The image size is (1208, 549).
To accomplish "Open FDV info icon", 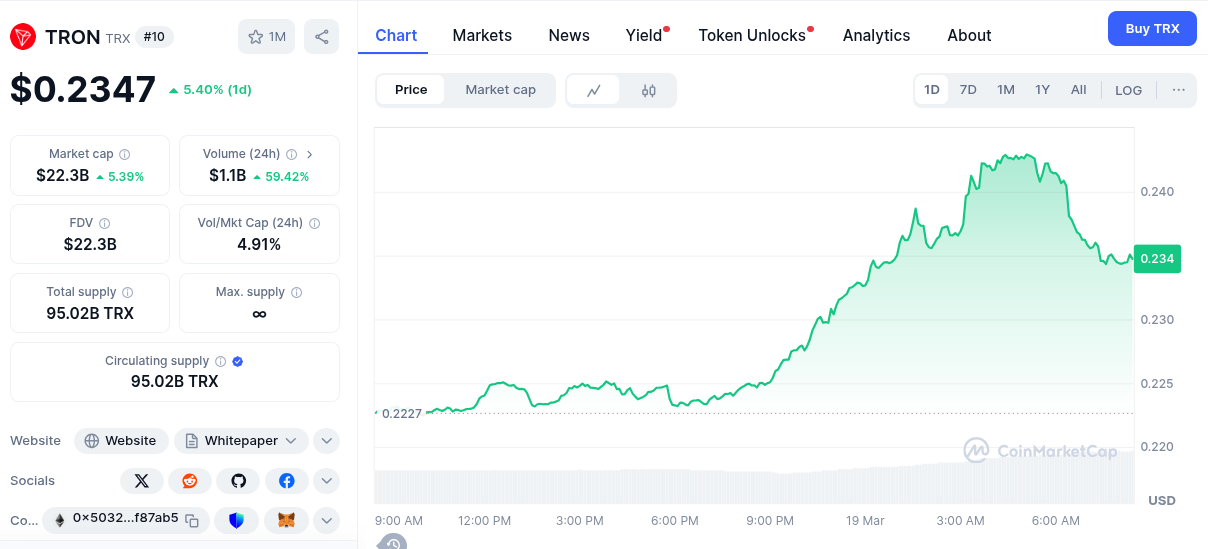I will tap(105, 223).
